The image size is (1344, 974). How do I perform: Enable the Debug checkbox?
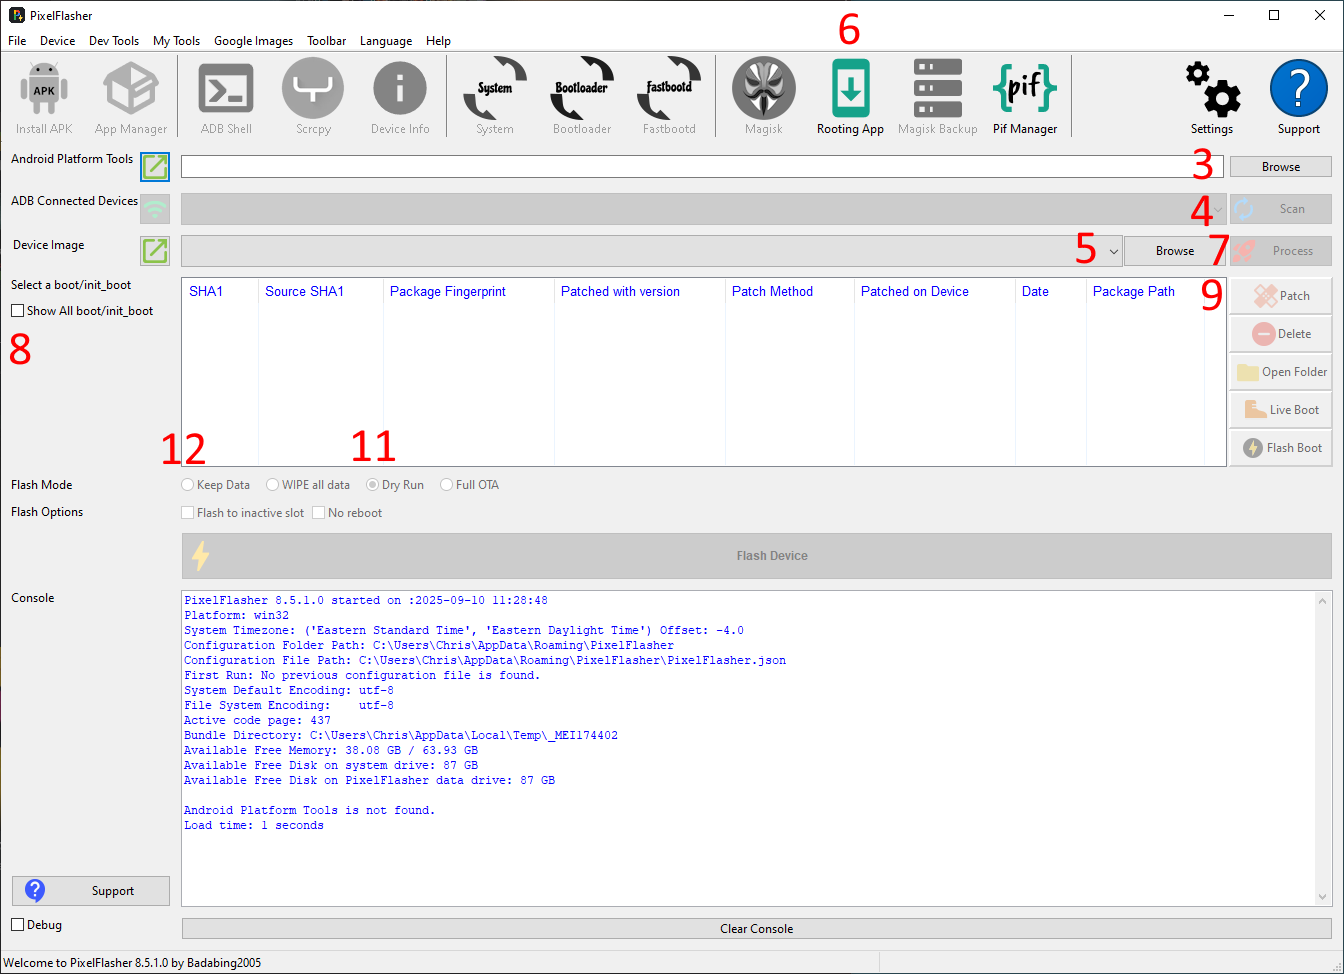(18, 925)
